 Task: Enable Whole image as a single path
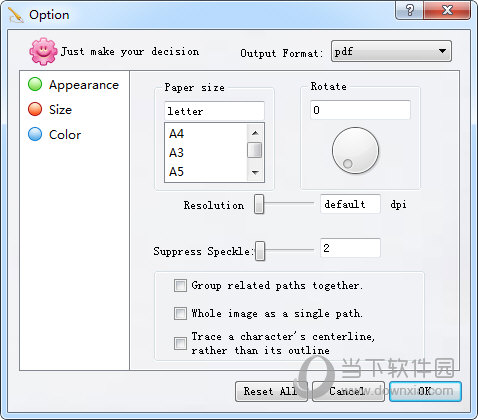180,313
